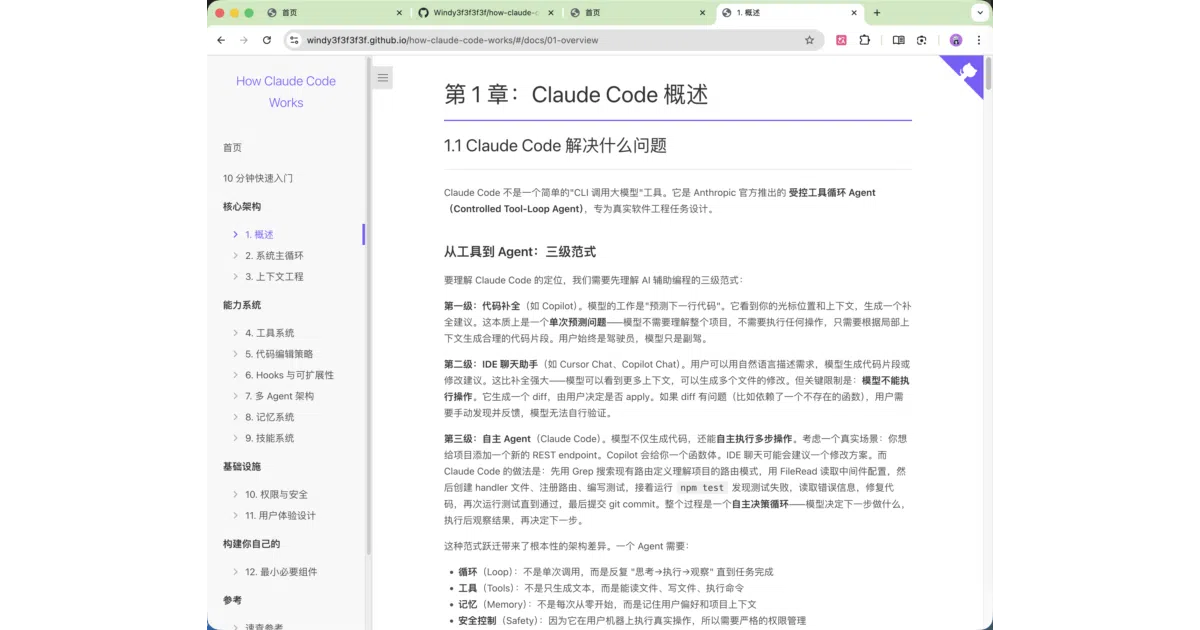
Task: Expand chevron beside 8. 记忆系统
Action: click(235, 417)
